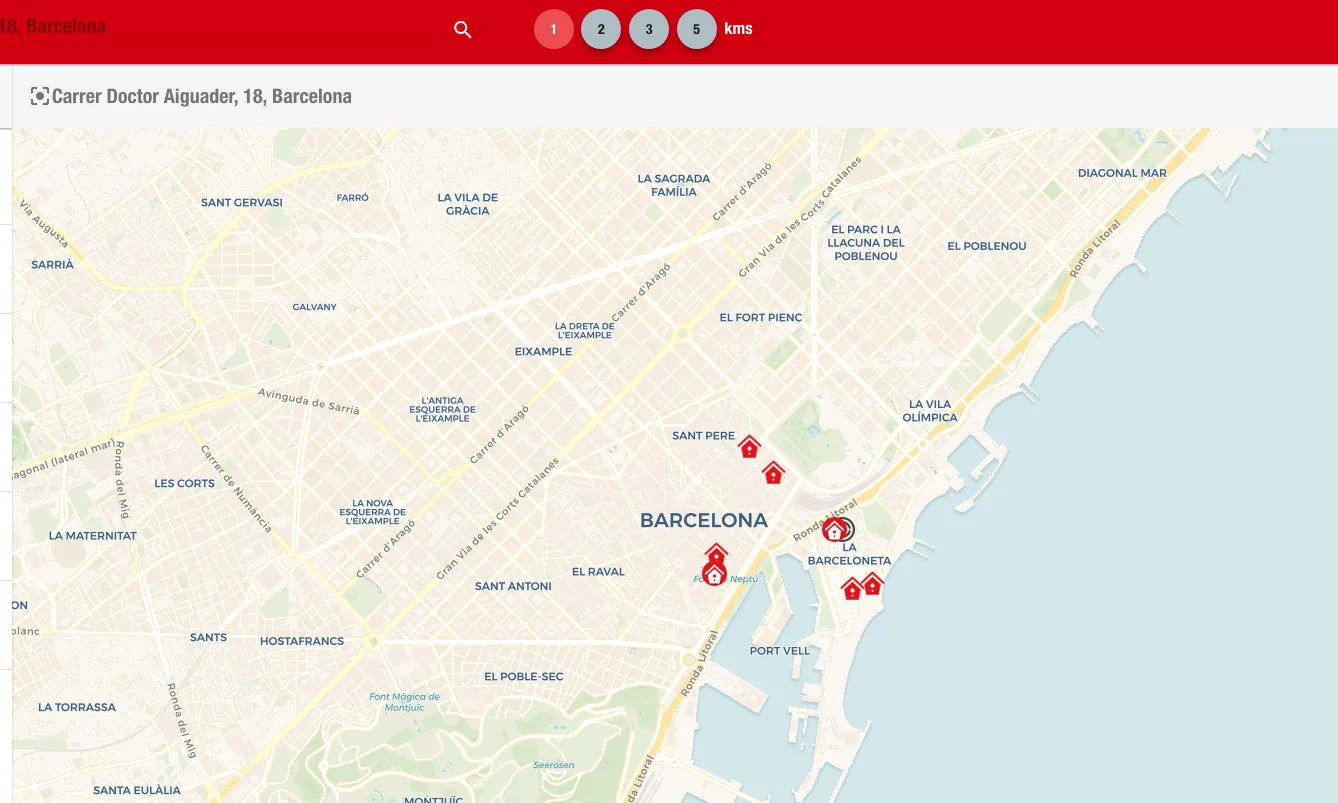Click the upper stacked marker near Font de Neptú

[716, 551]
